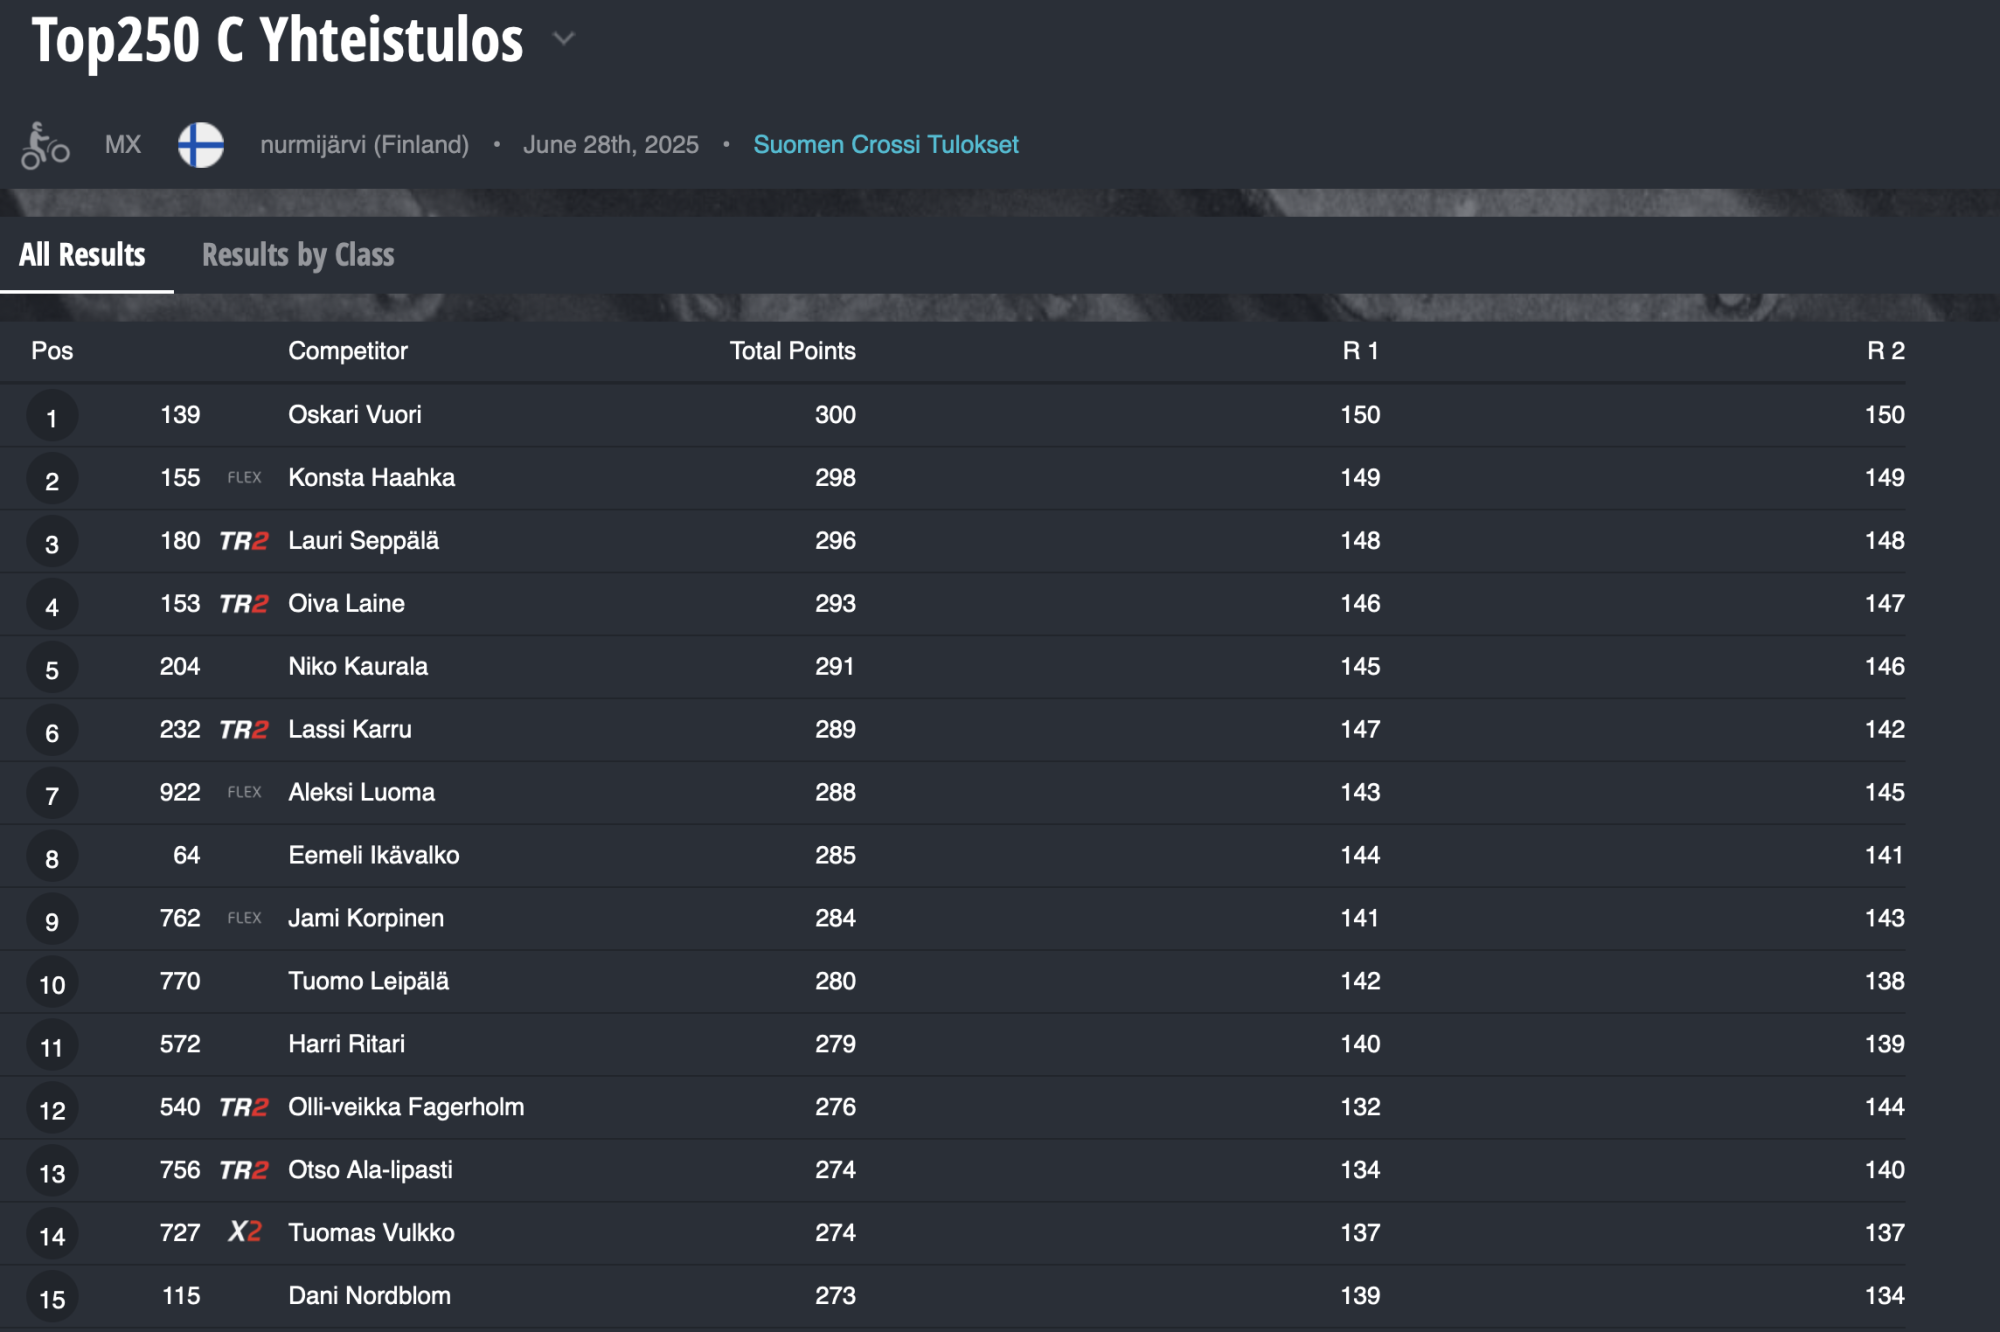
Task: Click the Finland flag icon
Action: tap(201, 145)
